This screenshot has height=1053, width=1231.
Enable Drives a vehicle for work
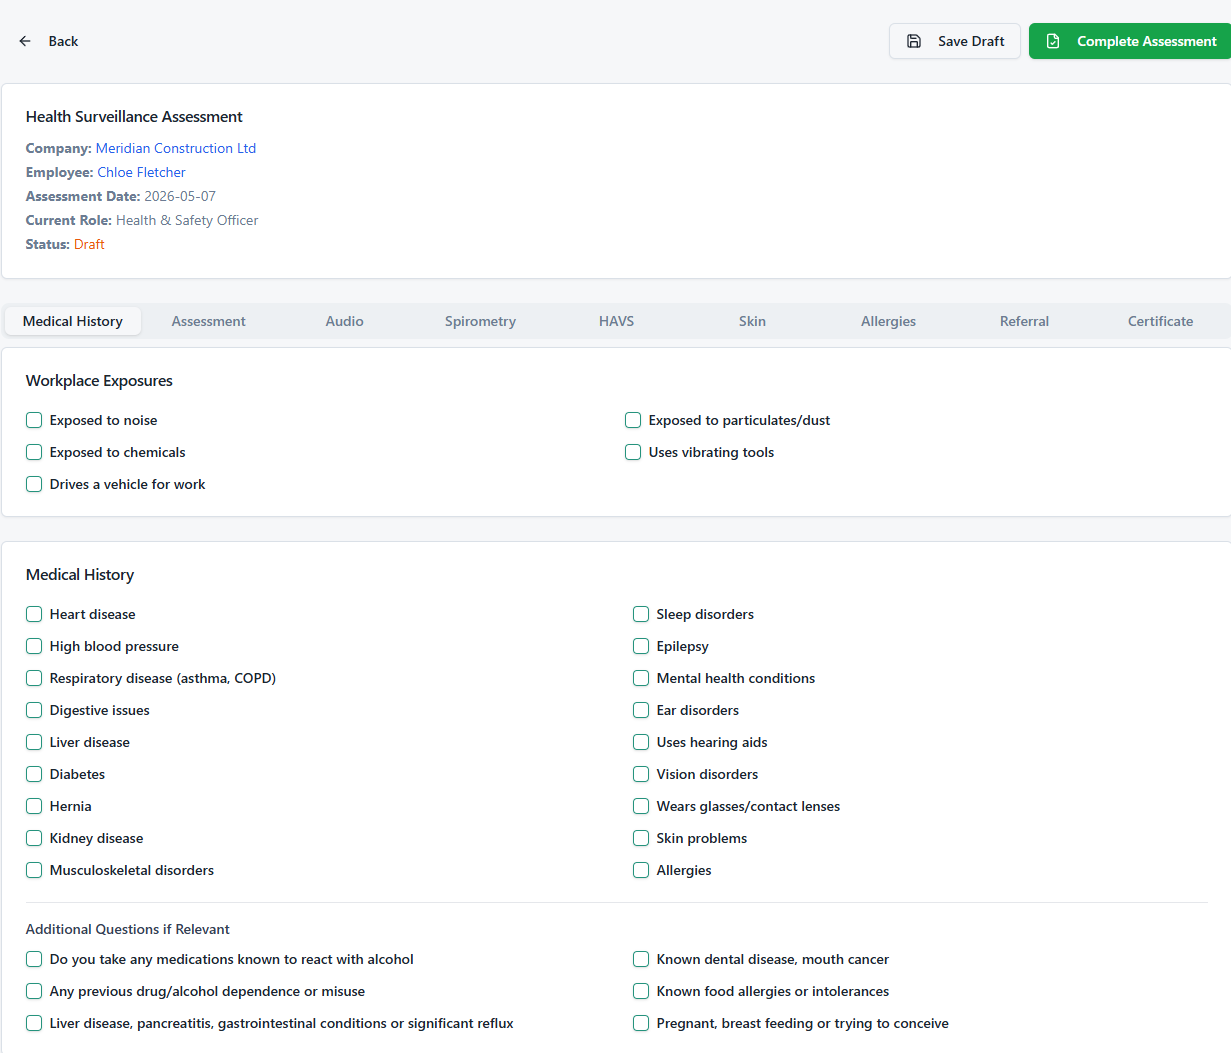click(x=34, y=484)
